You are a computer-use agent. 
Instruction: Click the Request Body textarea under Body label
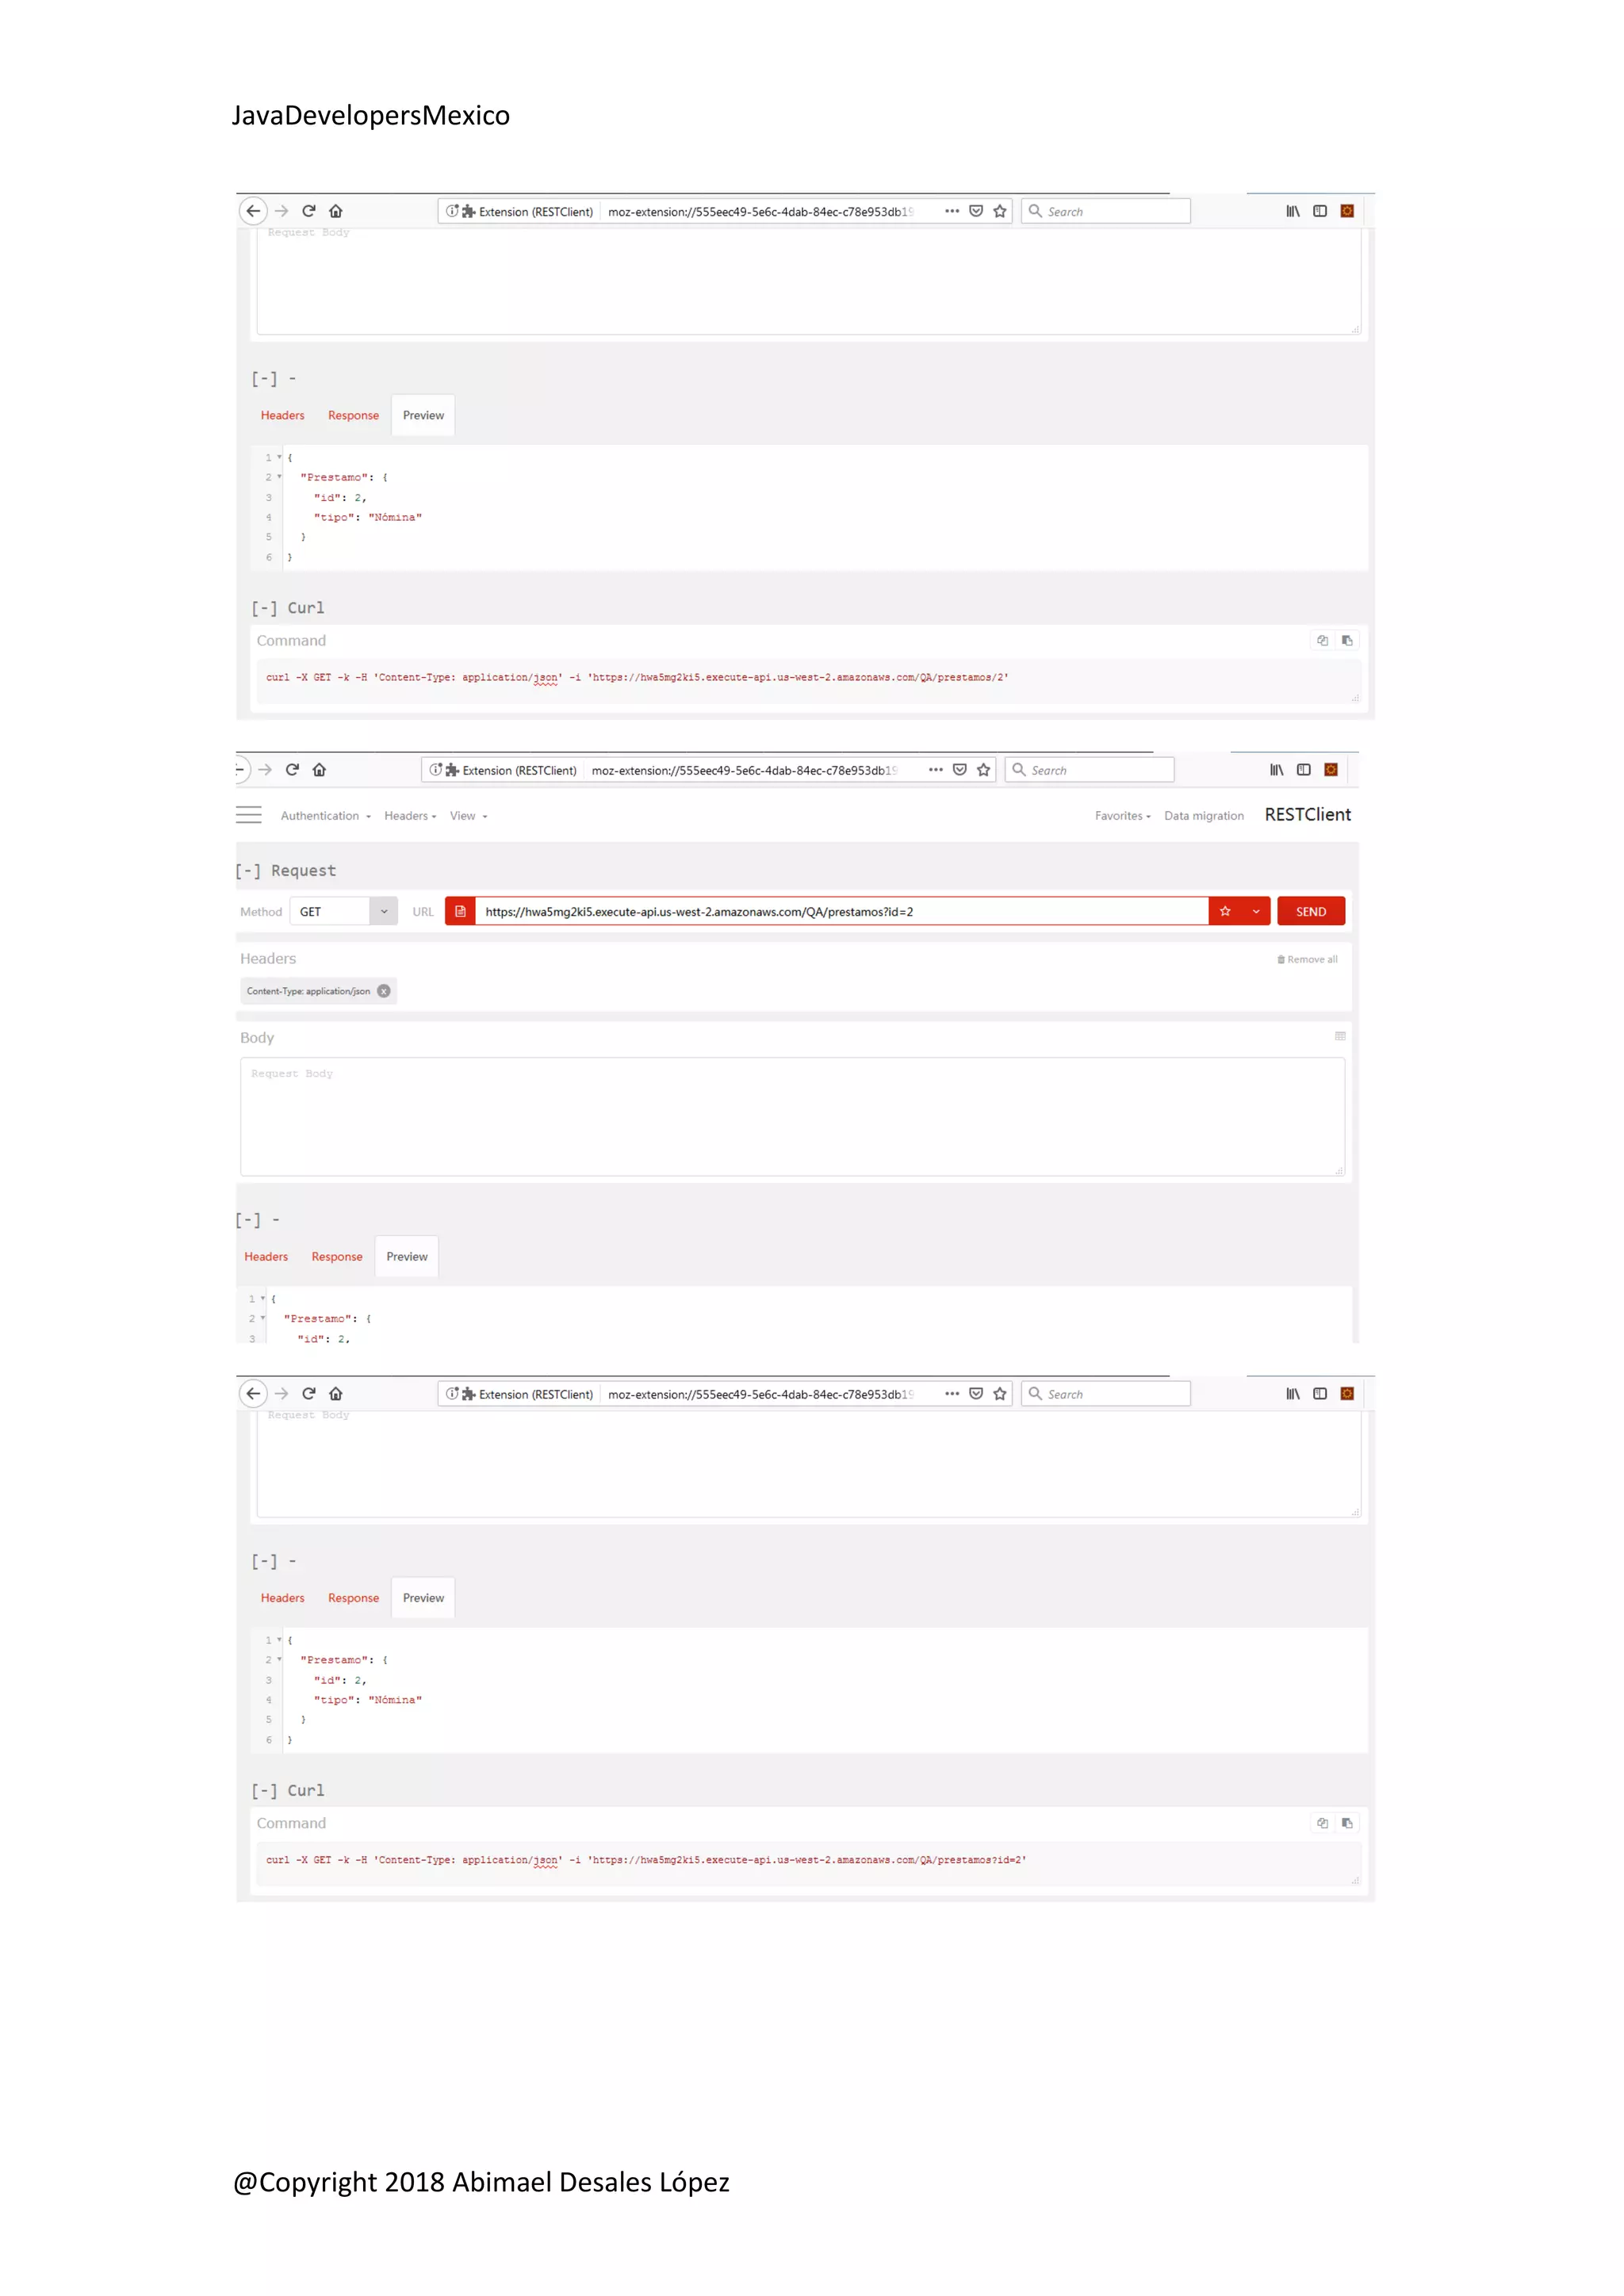[792, 1116]
